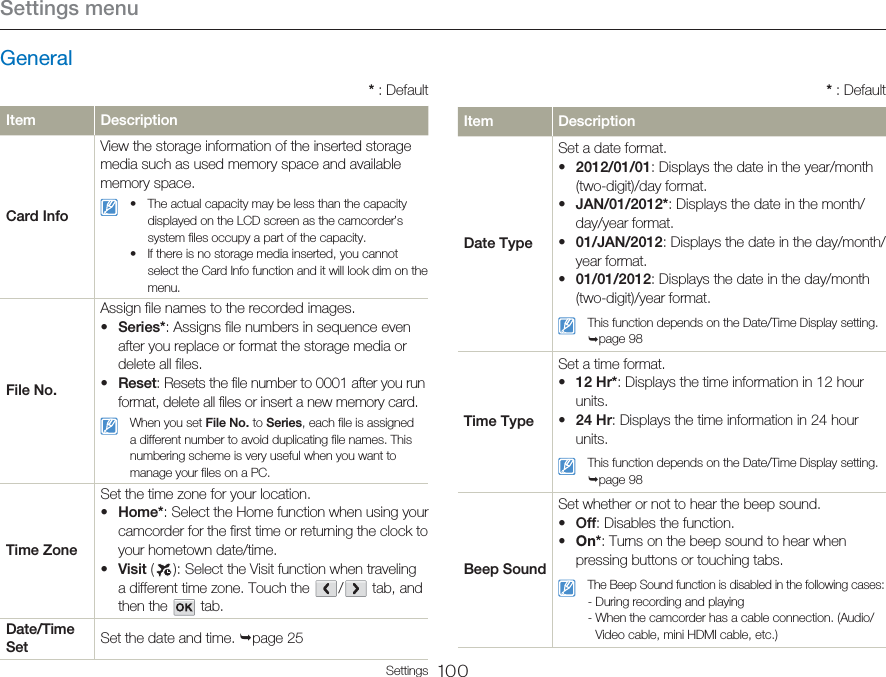Viewport: 886px width, 677px height.
Task: Click the Off beep sound option
Action: [x=585, y=523]
